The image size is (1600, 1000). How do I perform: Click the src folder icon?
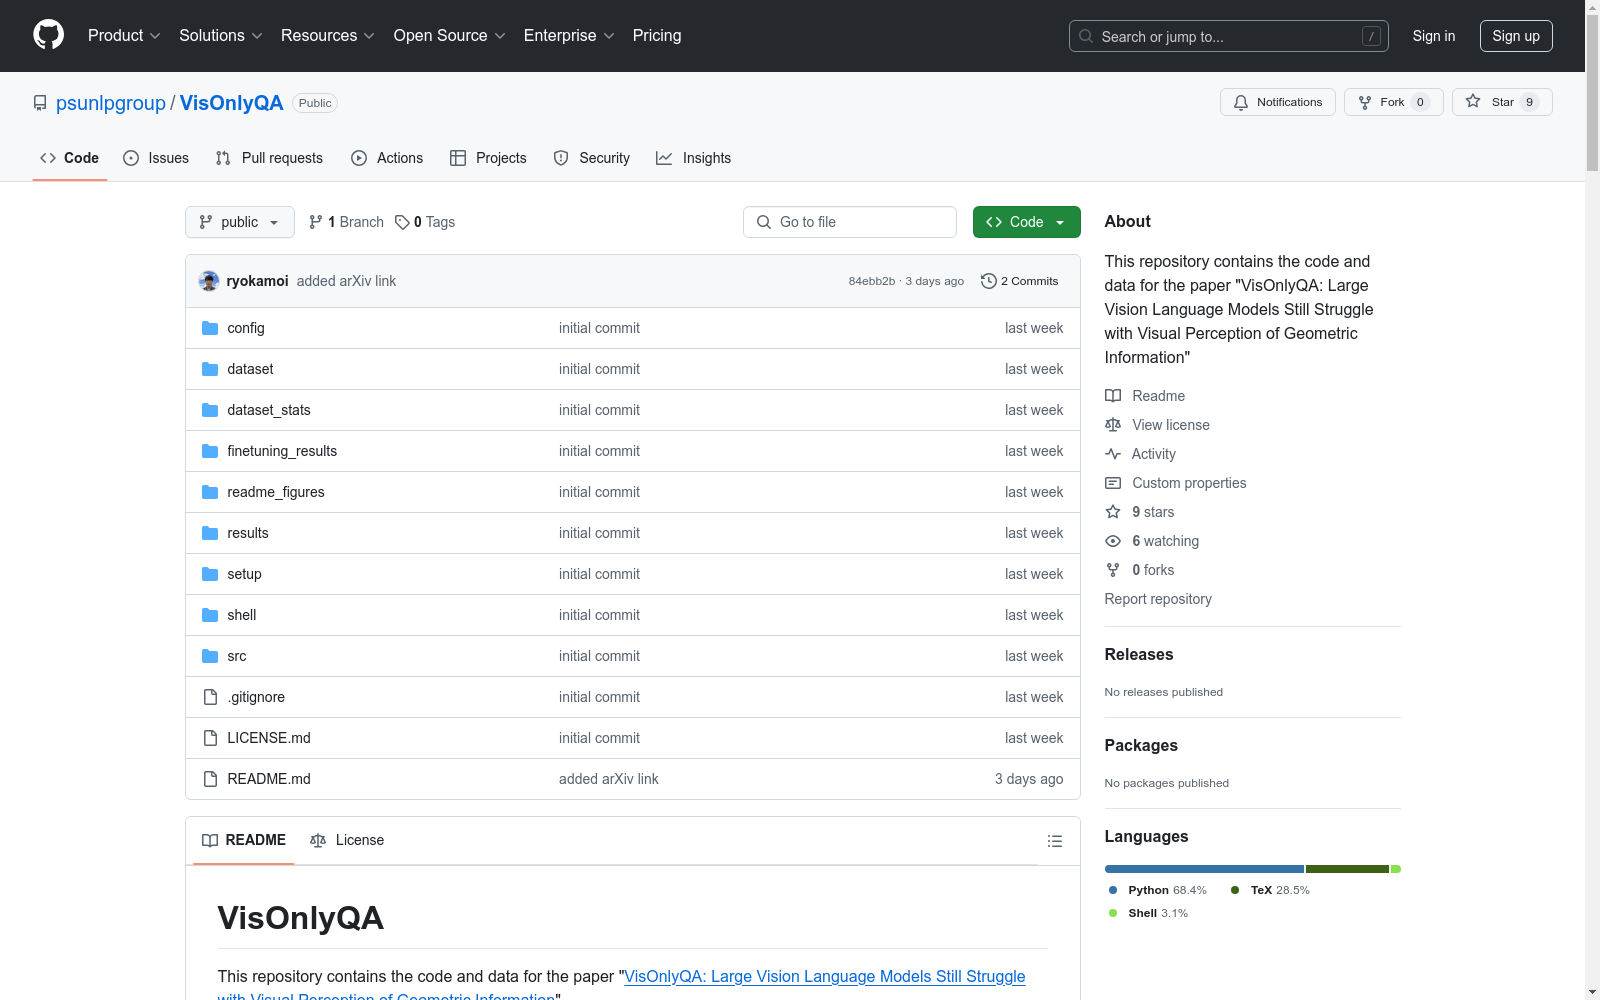coord(210,656)
